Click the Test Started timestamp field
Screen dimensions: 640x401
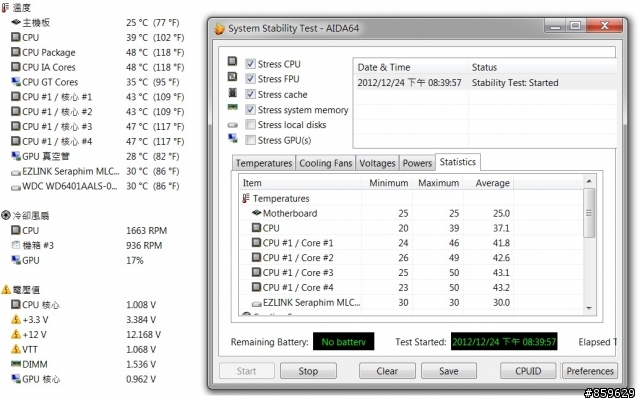point(504,341)
